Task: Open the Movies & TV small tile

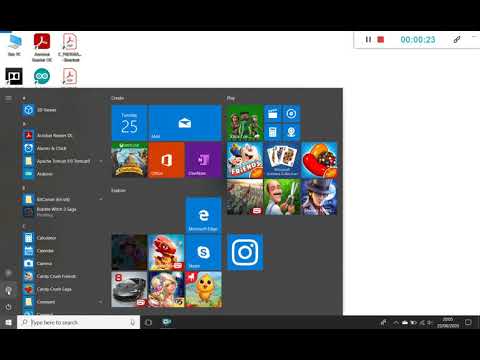Action: tap(273, 114)
